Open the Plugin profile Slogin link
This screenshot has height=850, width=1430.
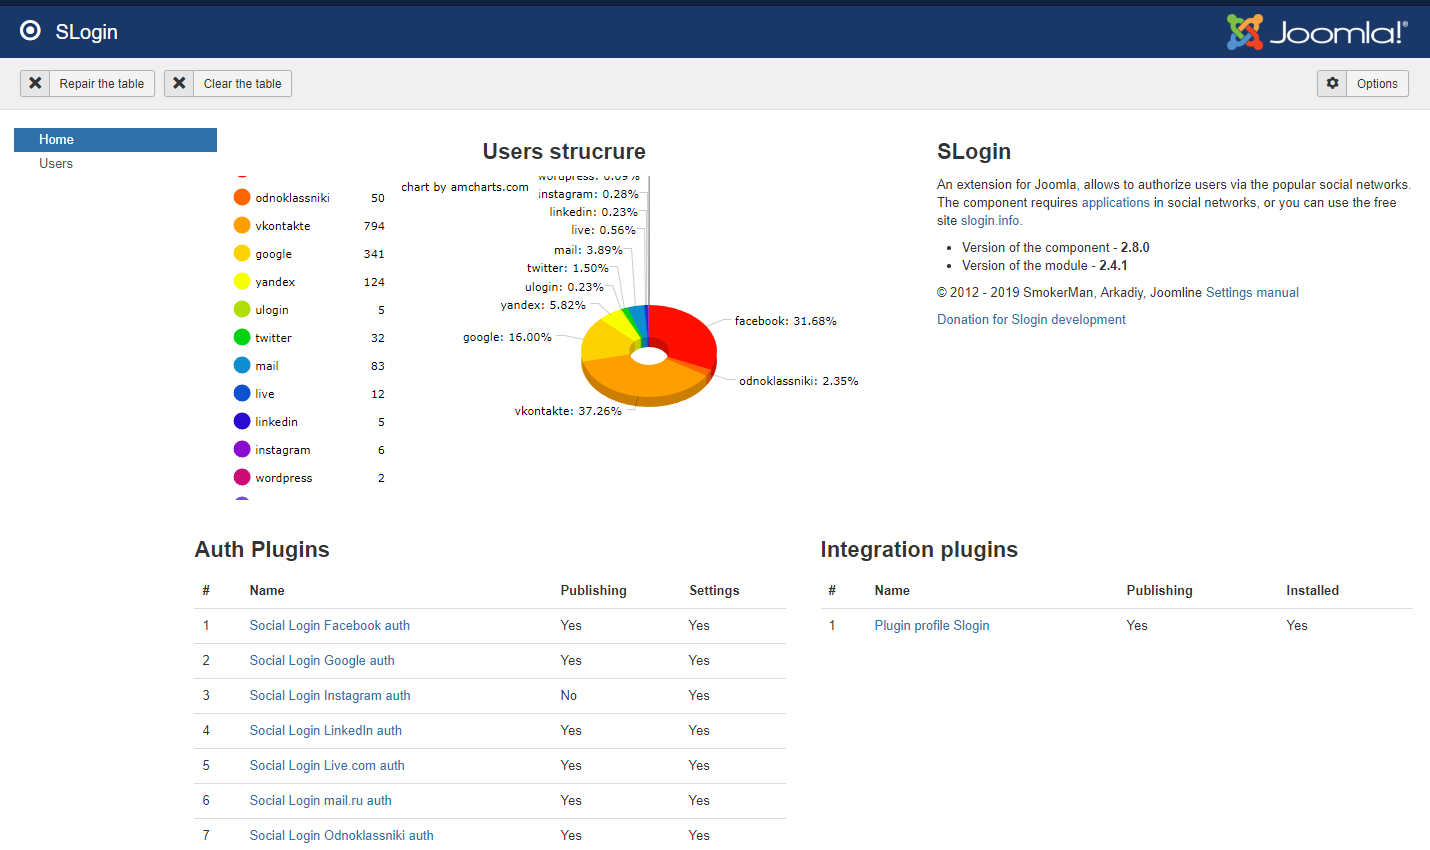coord(931,625)
